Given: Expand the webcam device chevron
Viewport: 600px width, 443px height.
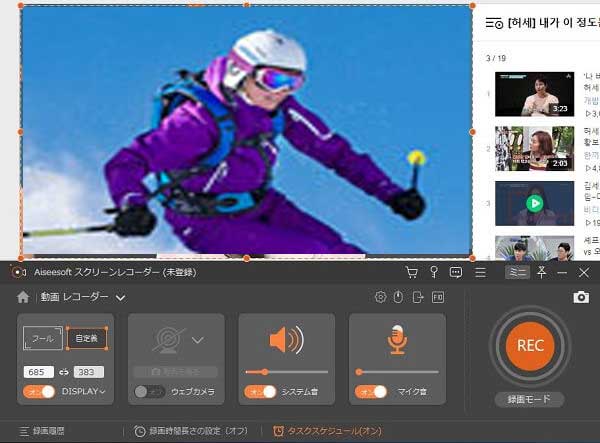Looking at the screenshot, I should [x=197, y=340].
